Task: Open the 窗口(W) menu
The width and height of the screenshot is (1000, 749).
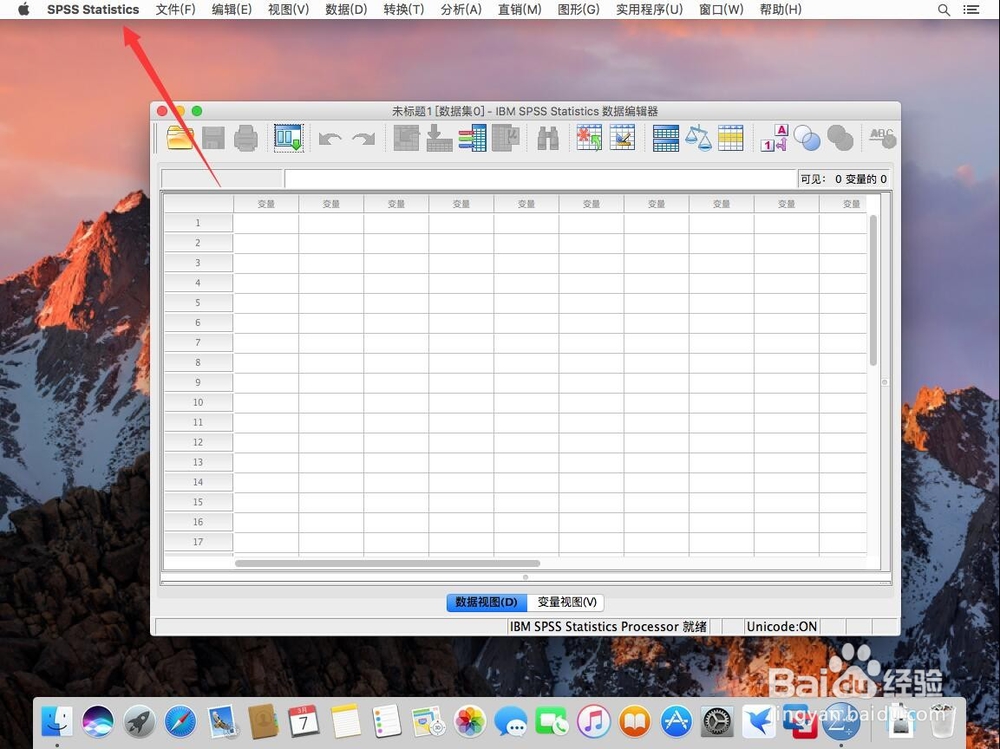Action: pos(721,10)
